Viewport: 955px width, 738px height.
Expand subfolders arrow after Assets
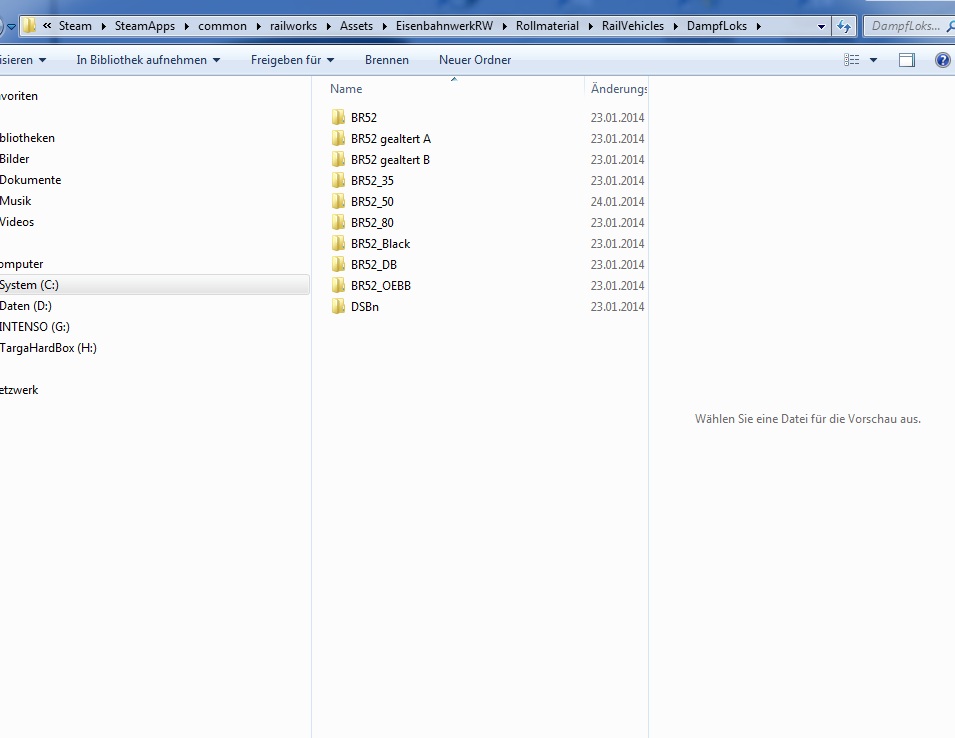coord(384,26)
